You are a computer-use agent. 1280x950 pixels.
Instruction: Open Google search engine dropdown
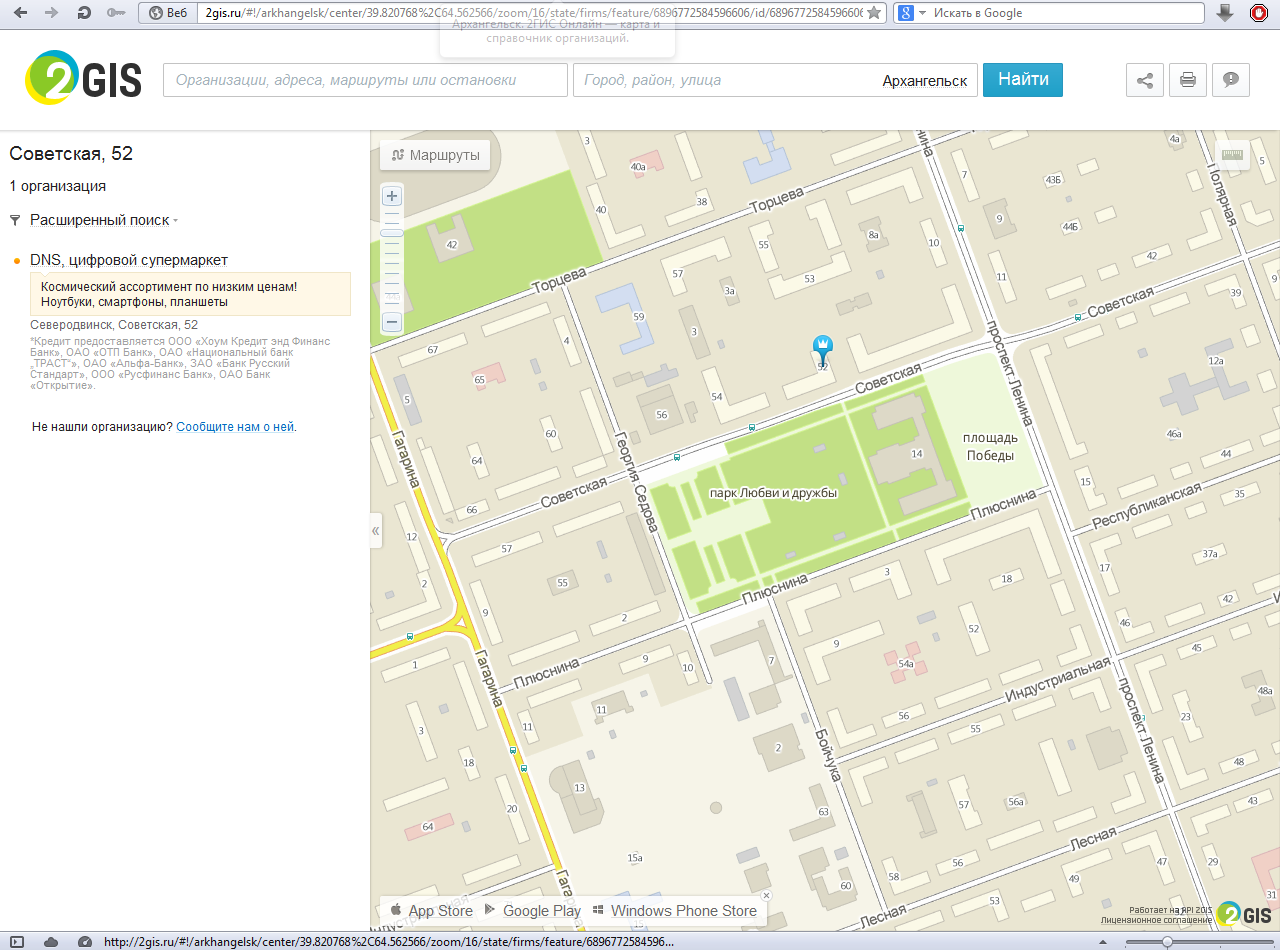[912, 13]
